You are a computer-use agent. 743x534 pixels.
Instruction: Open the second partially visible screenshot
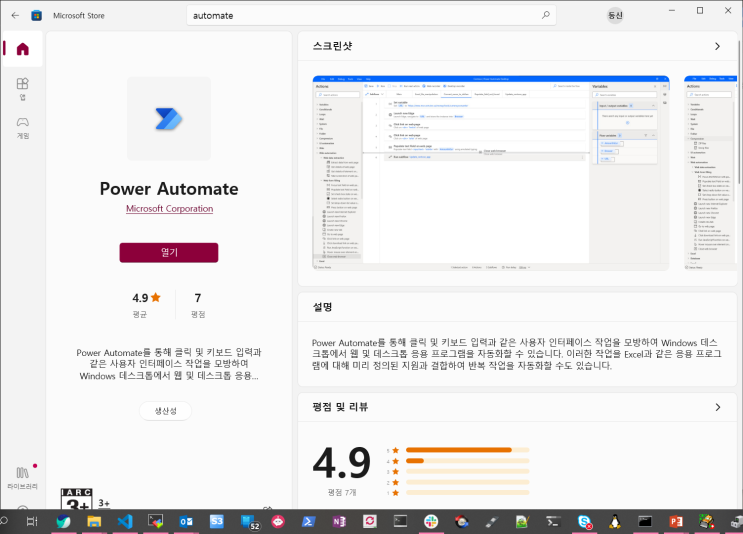point(710,173)
